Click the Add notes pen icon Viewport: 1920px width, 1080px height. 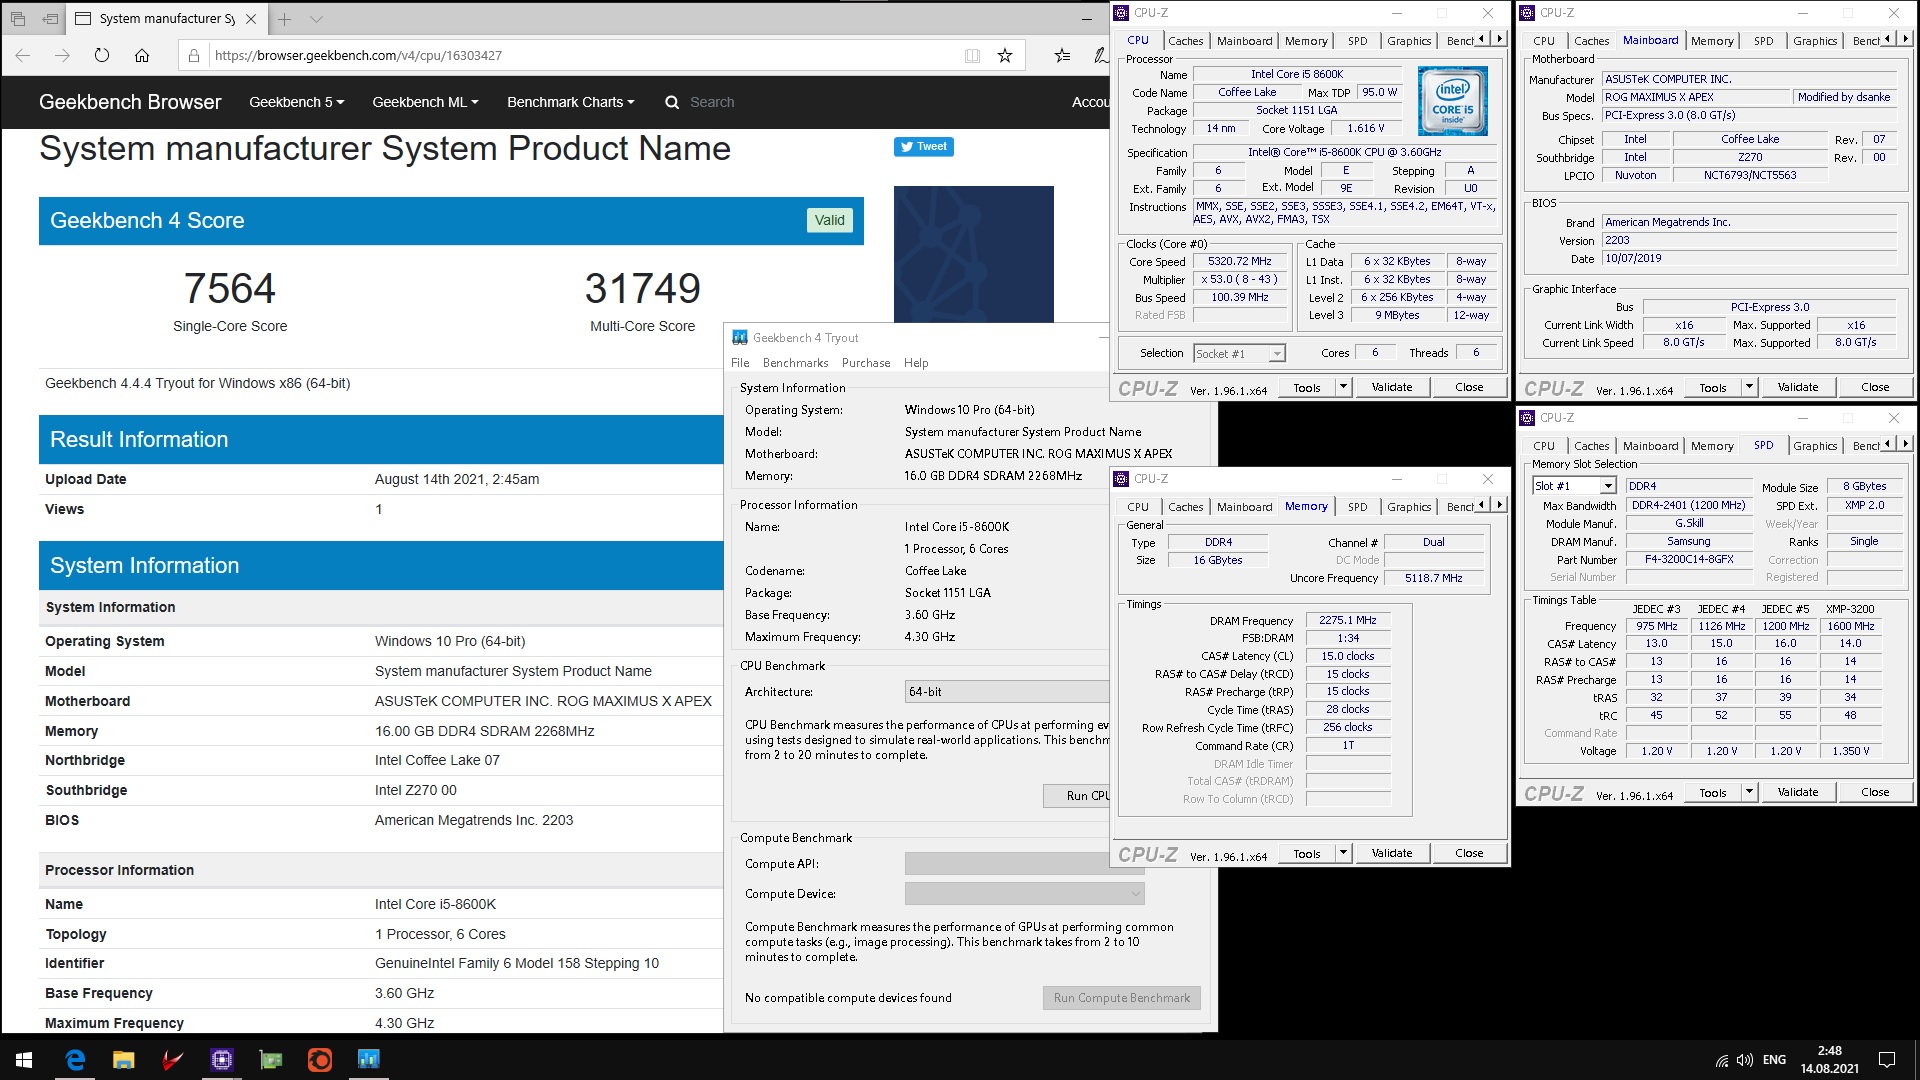point(1100,56)
